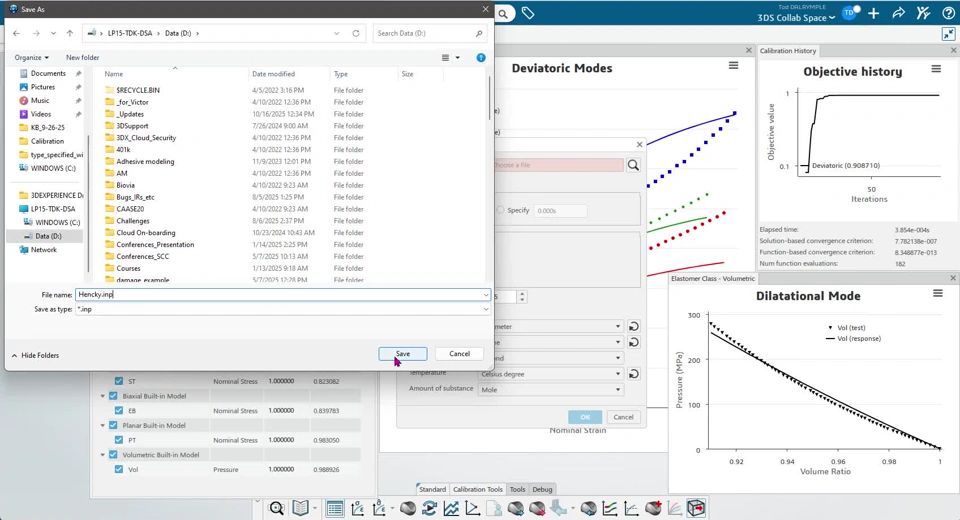Click the cube with red arrow export icon

(696, 508)
